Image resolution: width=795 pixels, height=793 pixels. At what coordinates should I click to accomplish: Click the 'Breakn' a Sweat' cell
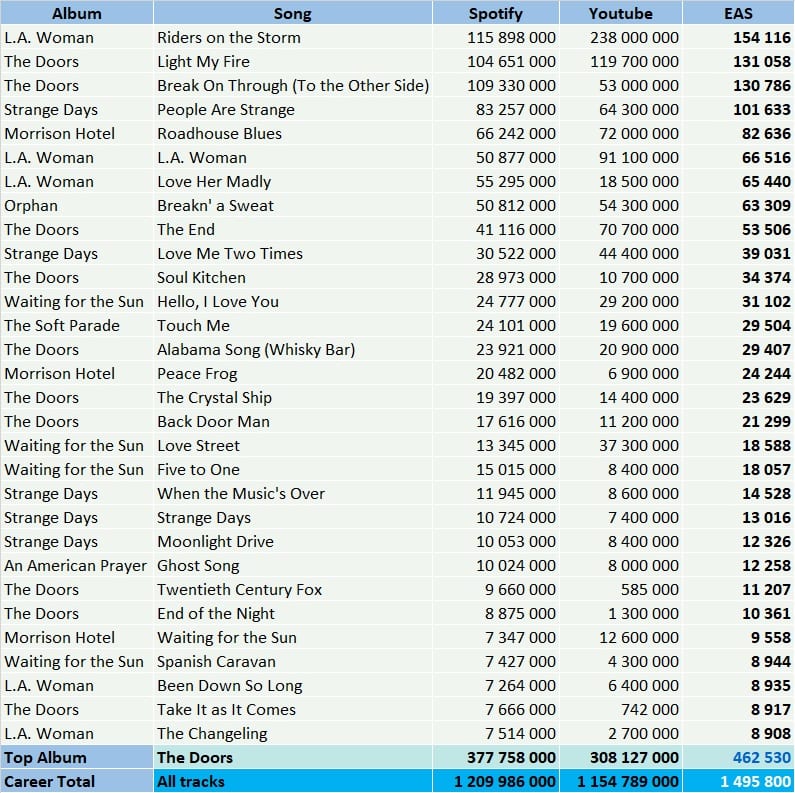[x=293, y=205]
